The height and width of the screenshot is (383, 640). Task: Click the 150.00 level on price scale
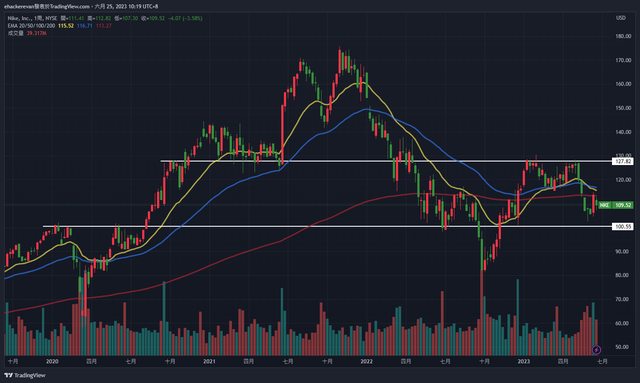tap(623, 108)
